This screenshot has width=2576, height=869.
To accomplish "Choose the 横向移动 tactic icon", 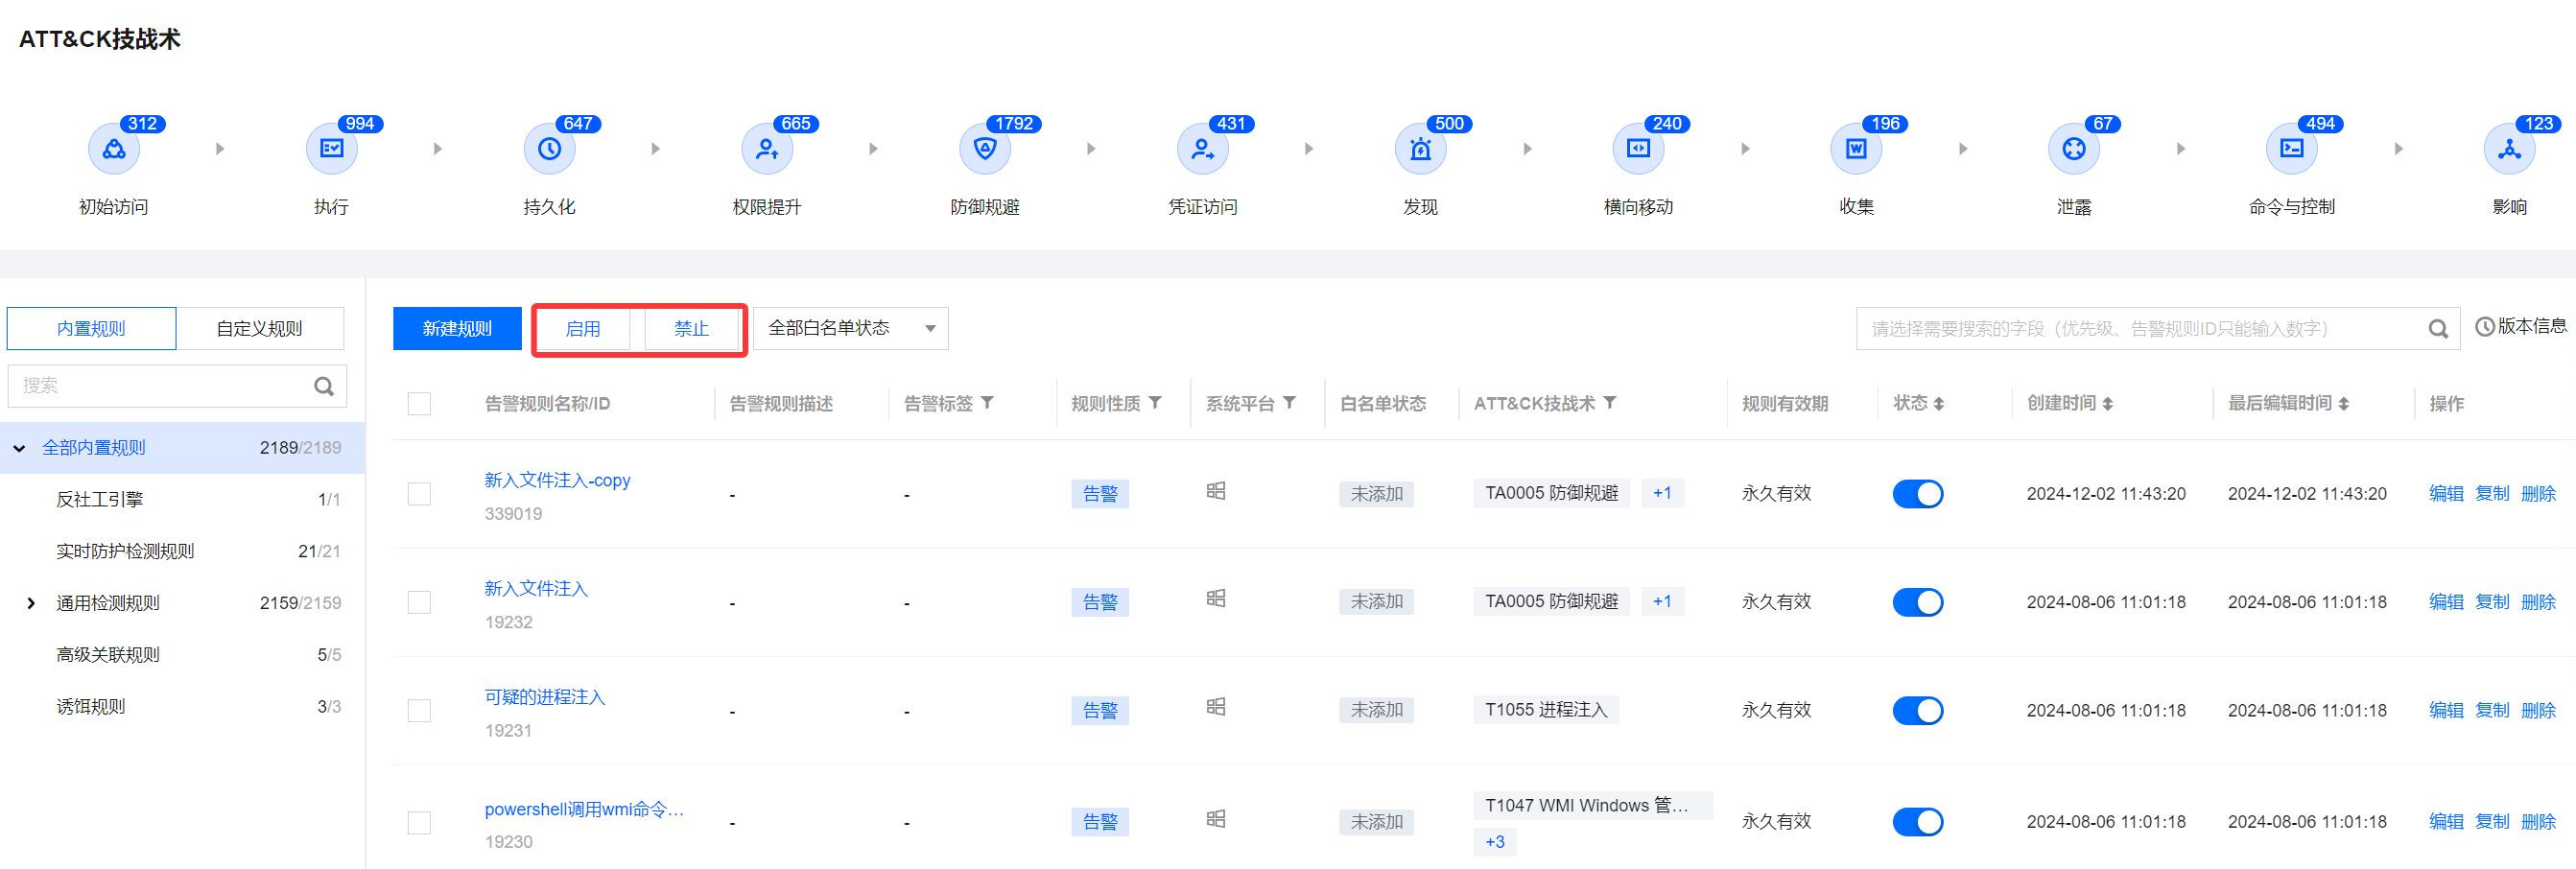I will tap(1638, 149).
